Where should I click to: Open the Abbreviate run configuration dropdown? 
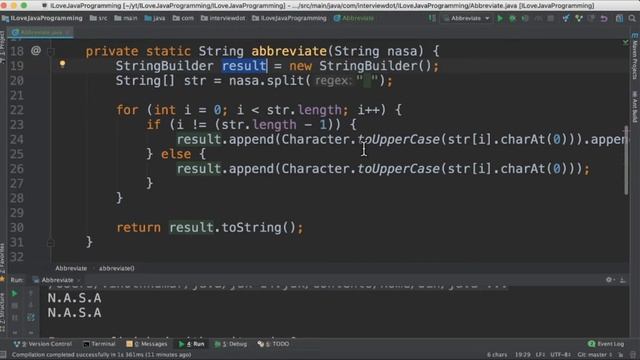pyautogui.click(x=466, y=18)
